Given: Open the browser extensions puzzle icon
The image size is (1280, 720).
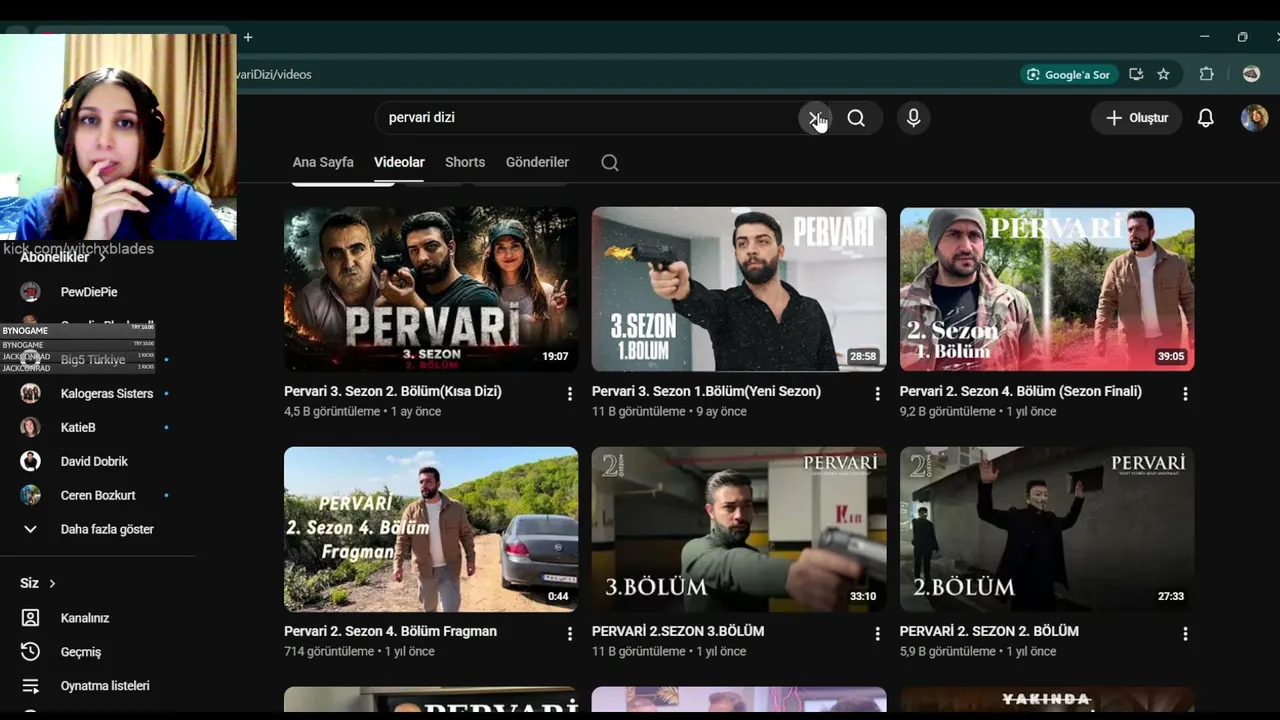Looking at the screenshot, I should (1207, 74).
